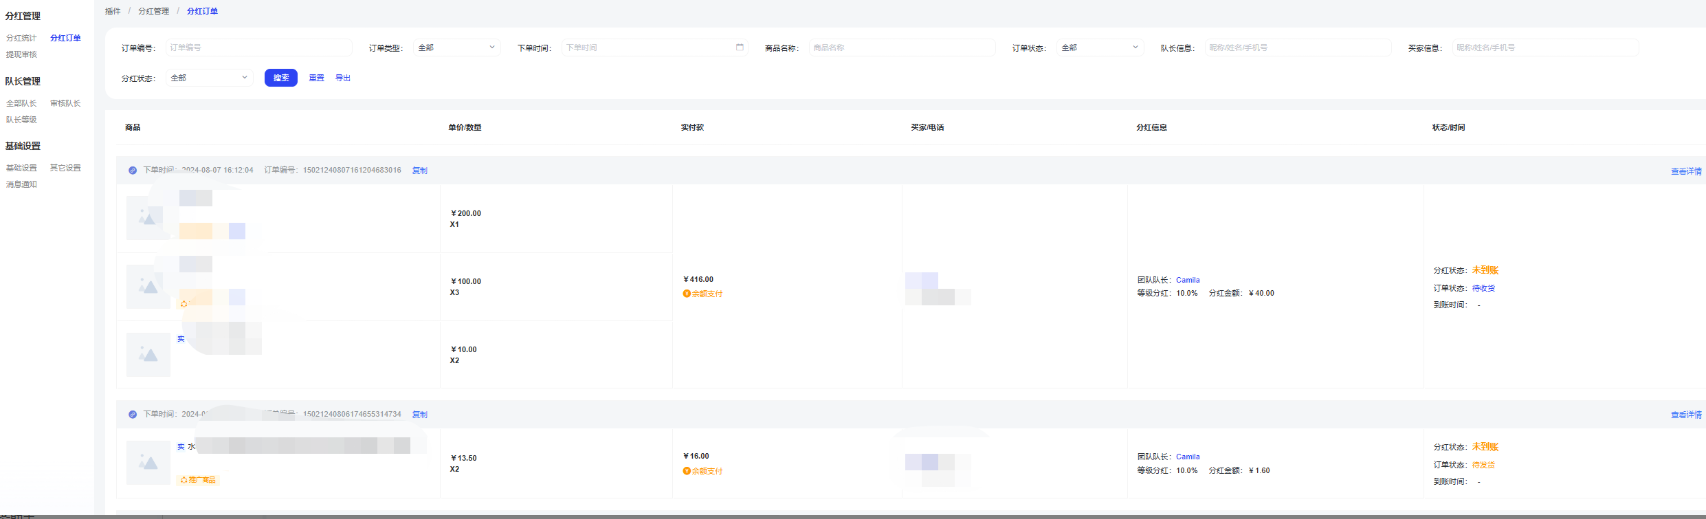
Task: Select 全部队长 in the sidebar
Action: (x=21, y=103)
